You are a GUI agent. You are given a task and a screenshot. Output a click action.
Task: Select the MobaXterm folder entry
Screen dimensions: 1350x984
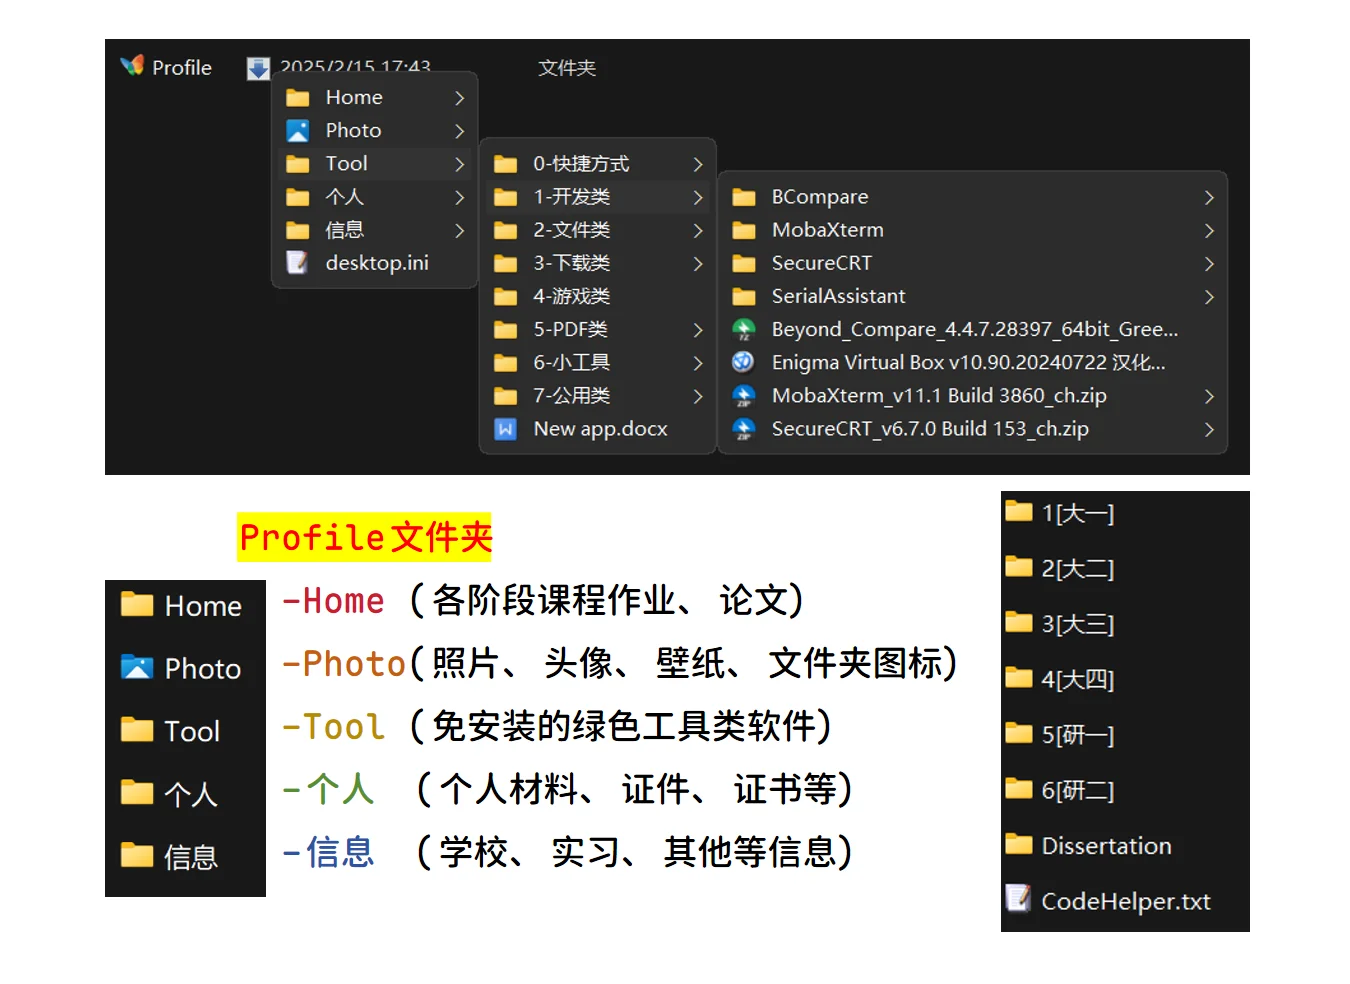coord(827,230)
